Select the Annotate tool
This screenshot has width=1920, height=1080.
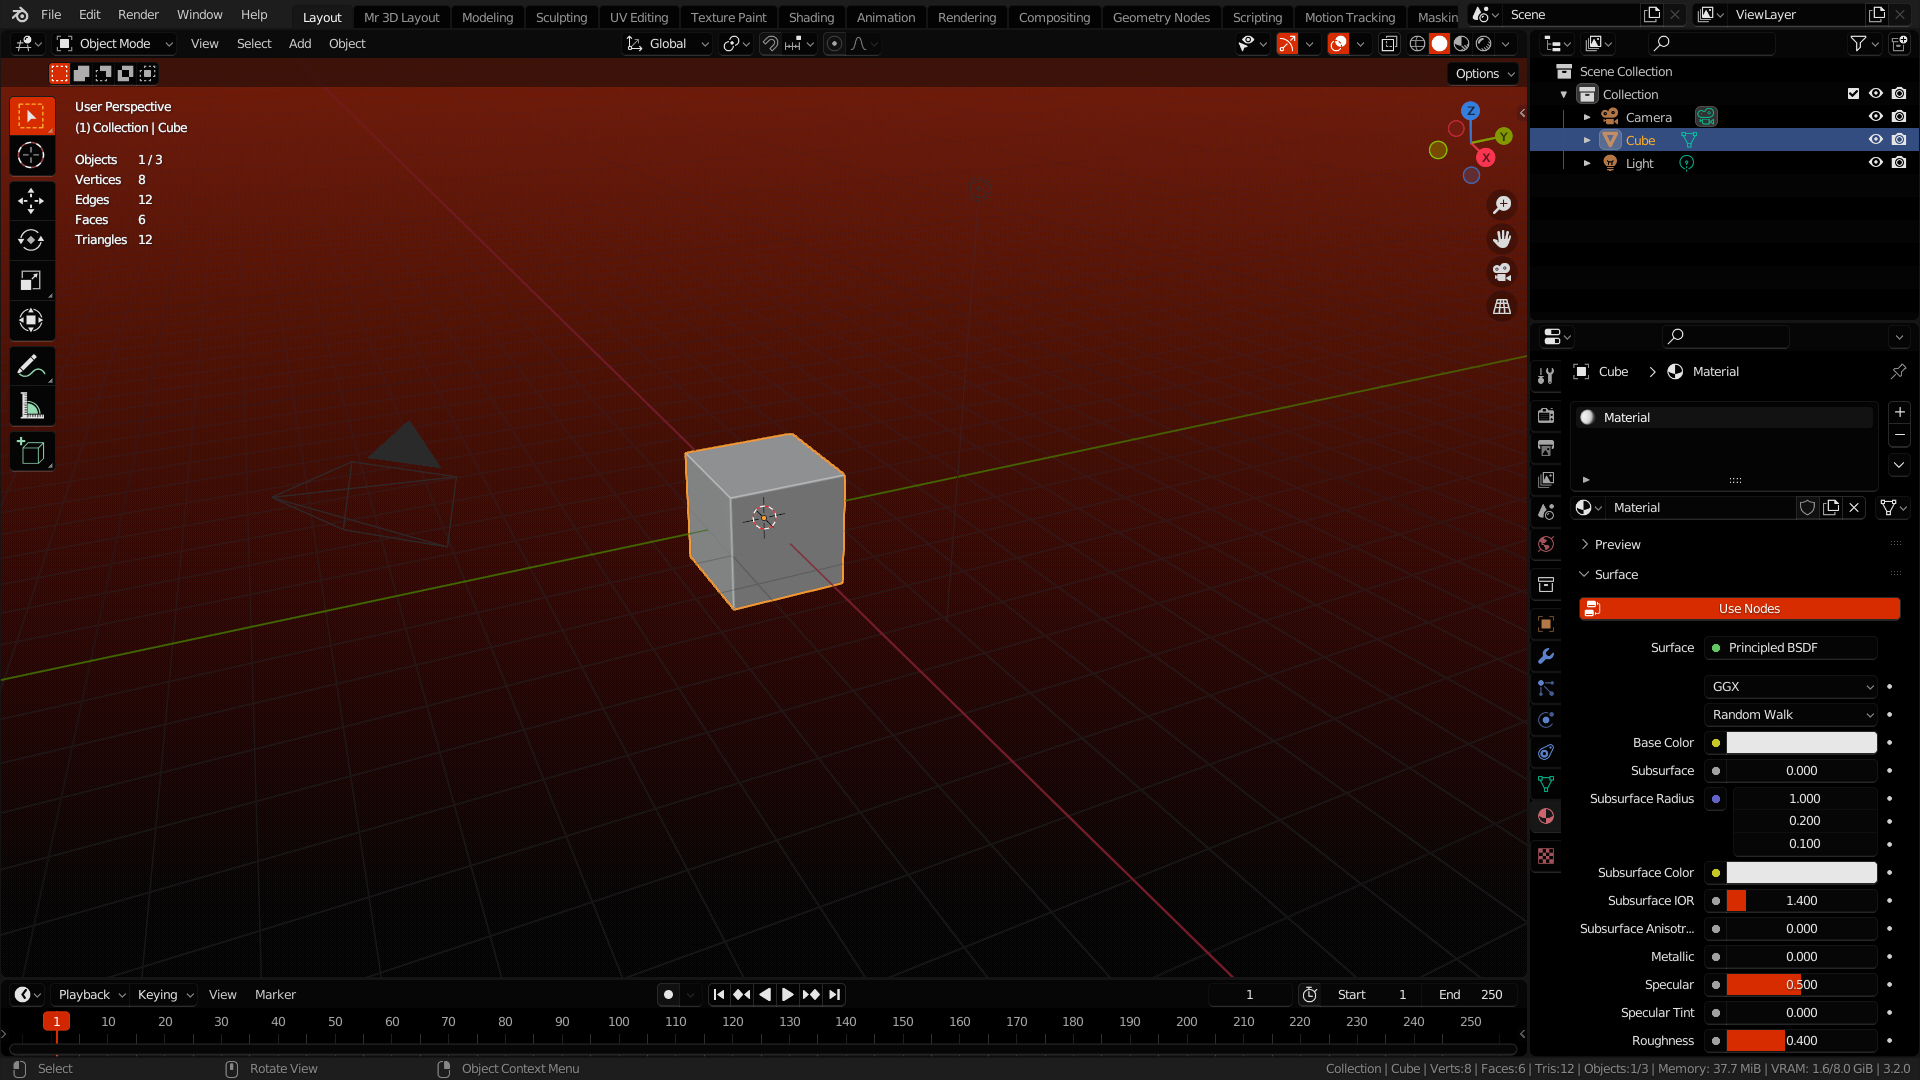(32, 366)
